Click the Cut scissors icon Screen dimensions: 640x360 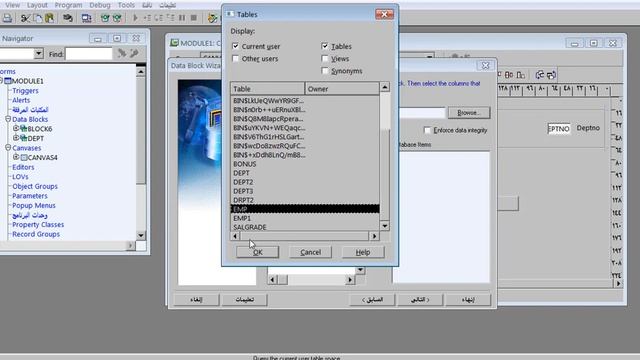(25, 18)
